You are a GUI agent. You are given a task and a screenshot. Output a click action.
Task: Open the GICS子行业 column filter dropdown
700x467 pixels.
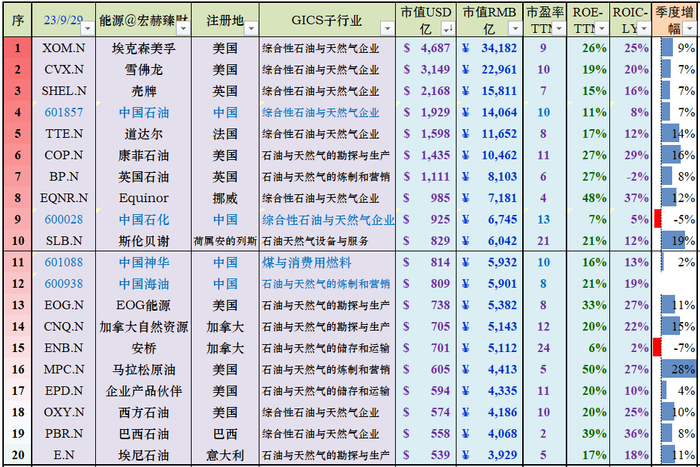pyautogui.click(x=387, y=29)
